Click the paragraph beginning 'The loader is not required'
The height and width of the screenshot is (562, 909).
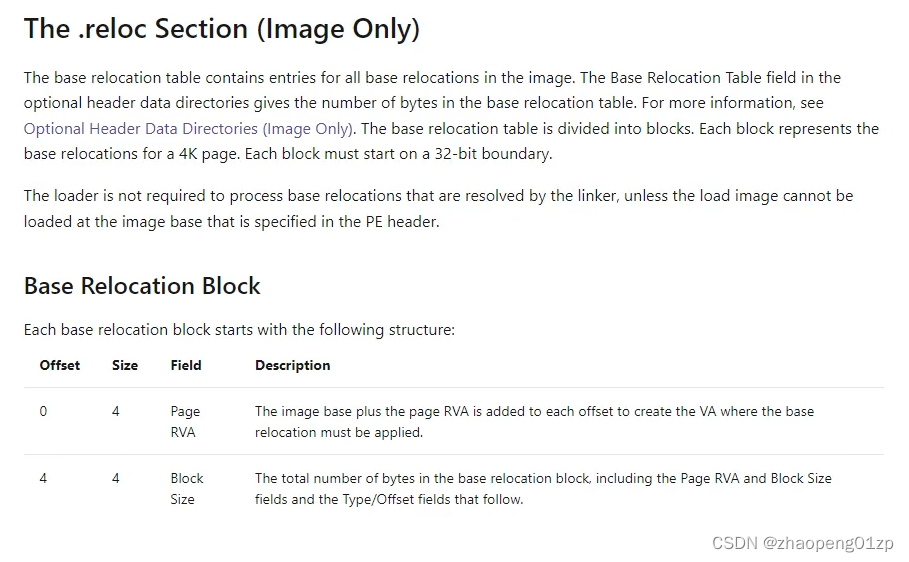click(438, 209)
